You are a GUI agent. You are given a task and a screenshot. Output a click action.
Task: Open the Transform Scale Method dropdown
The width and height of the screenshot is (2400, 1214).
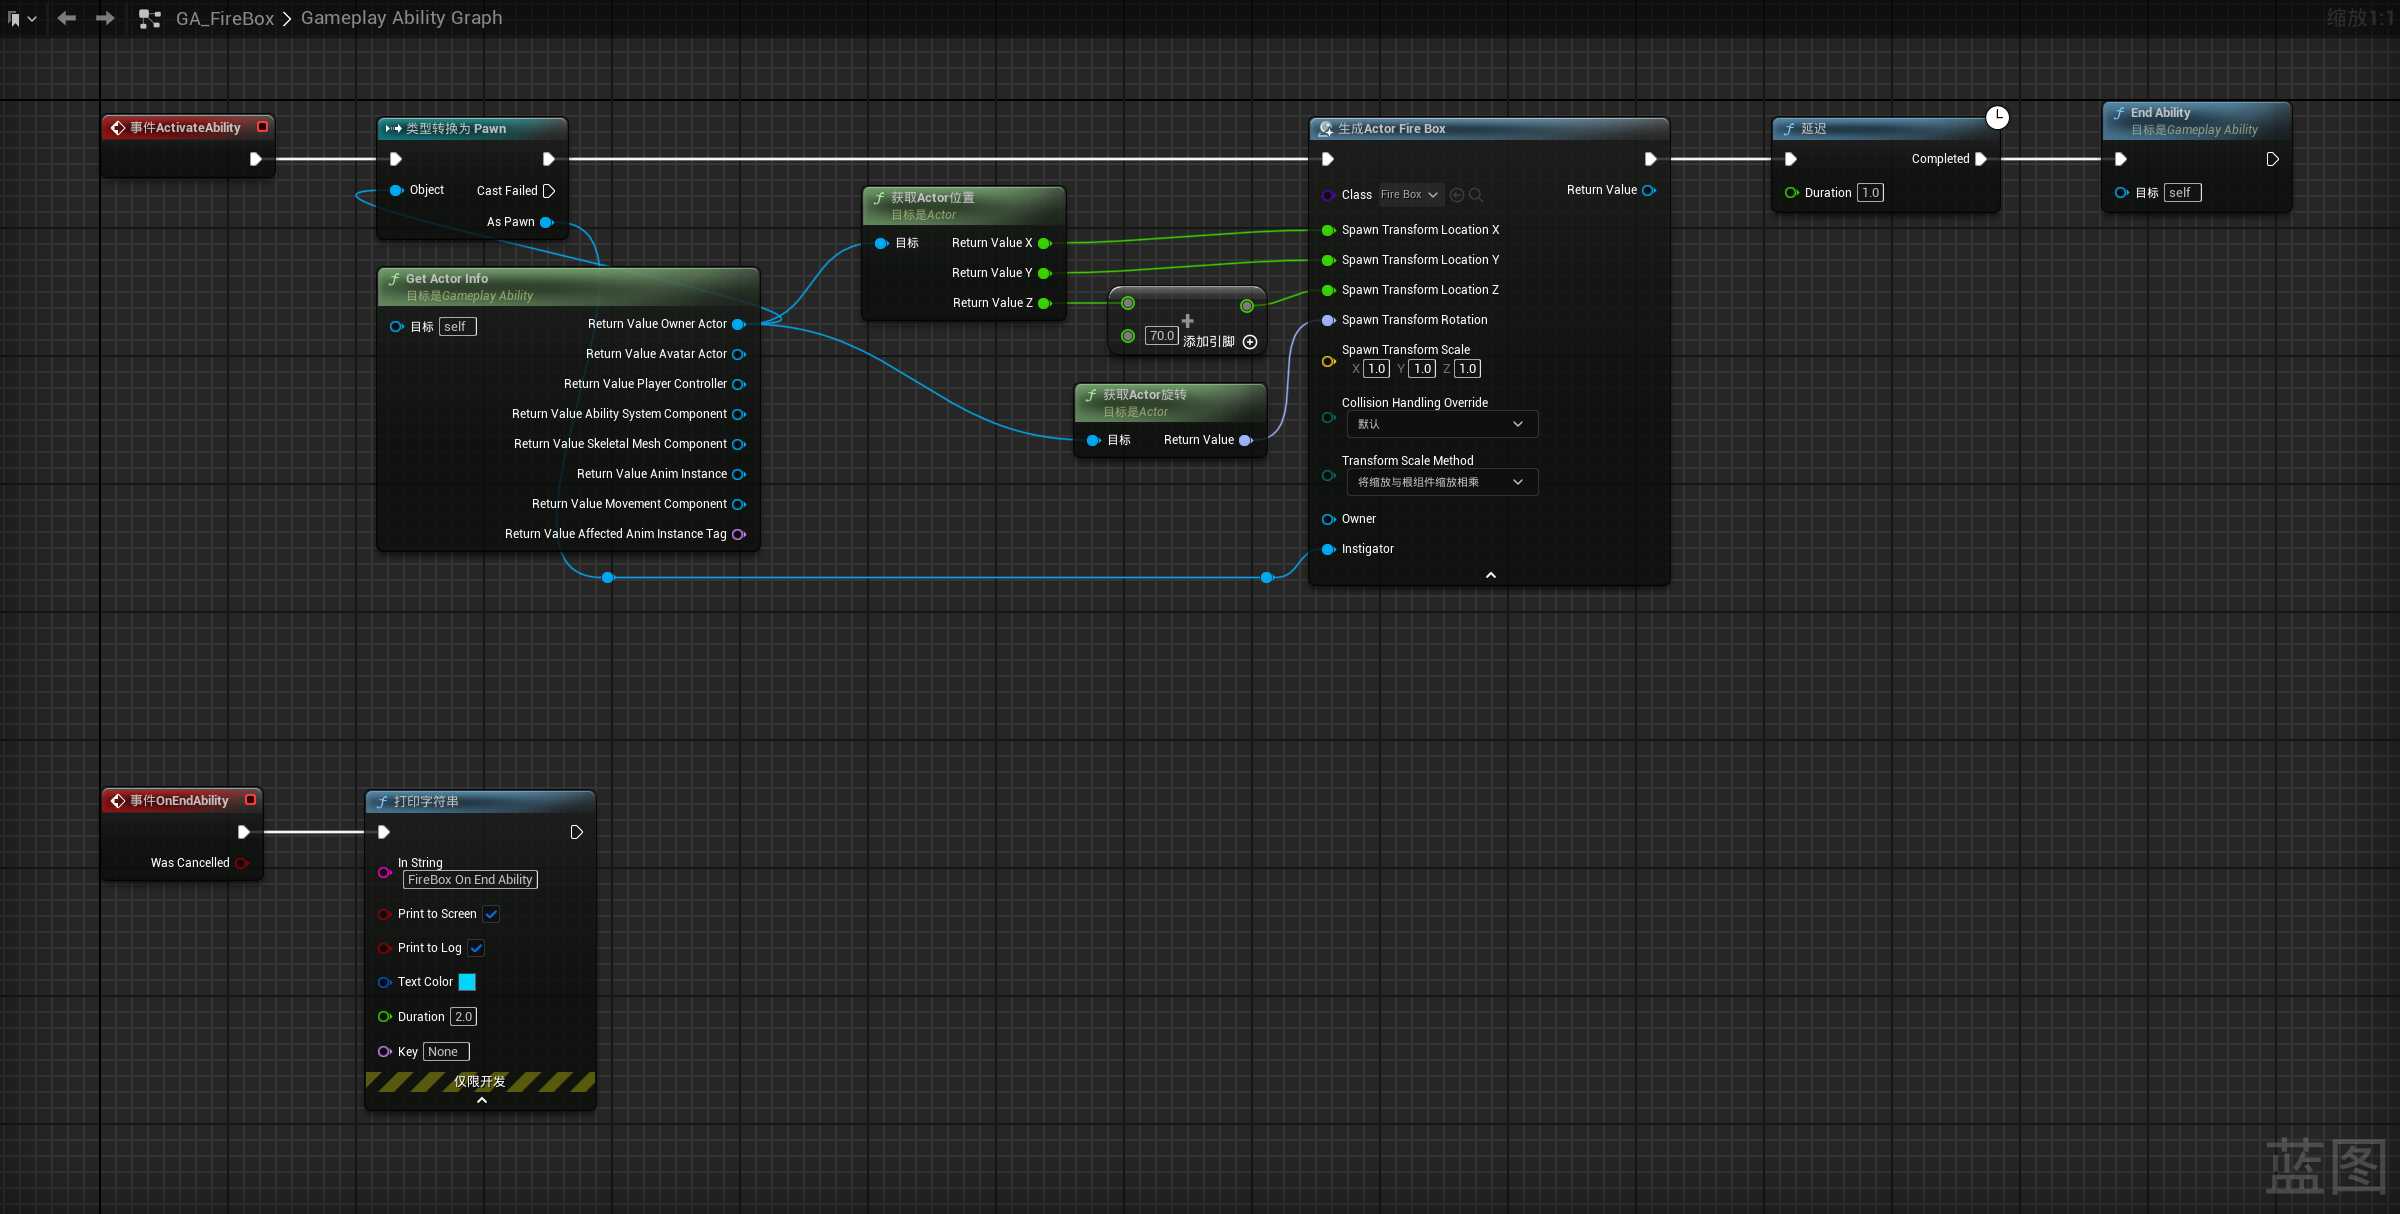coord(1441,482)
